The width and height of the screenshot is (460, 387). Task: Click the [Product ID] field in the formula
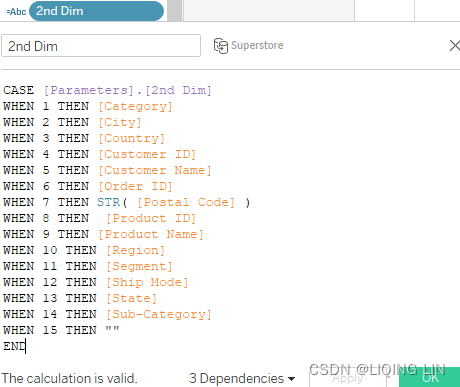coord(151,218)
